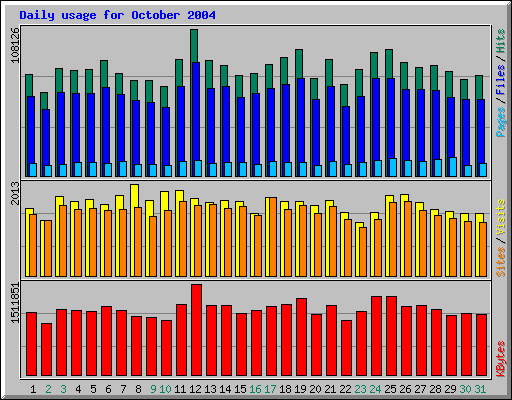Select day 28 on the x-axis
The image size is (512, 400).
coord(435,389)
